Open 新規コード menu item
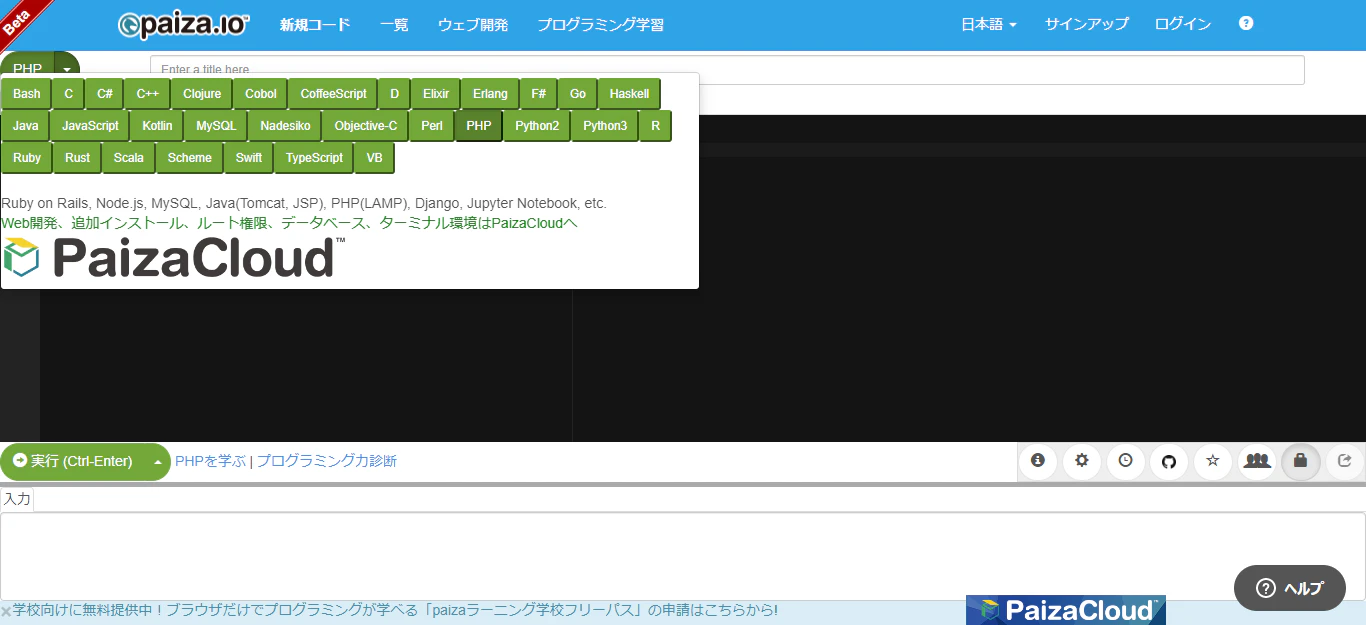Image resolution: width=1366 pixels, height=625 pixels. (315, 25)
